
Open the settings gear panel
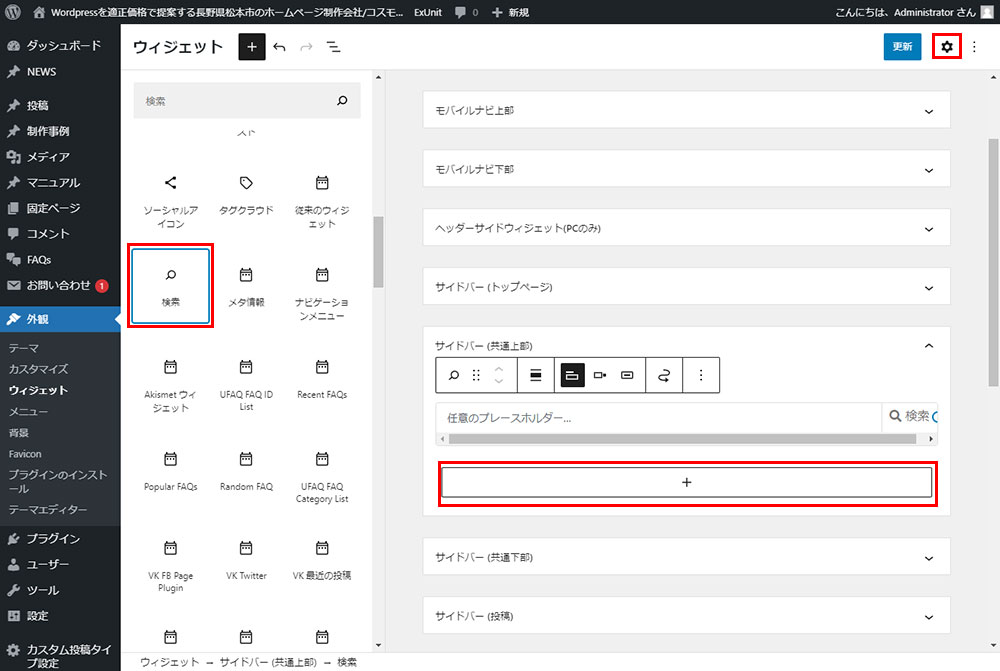point(946,47)
